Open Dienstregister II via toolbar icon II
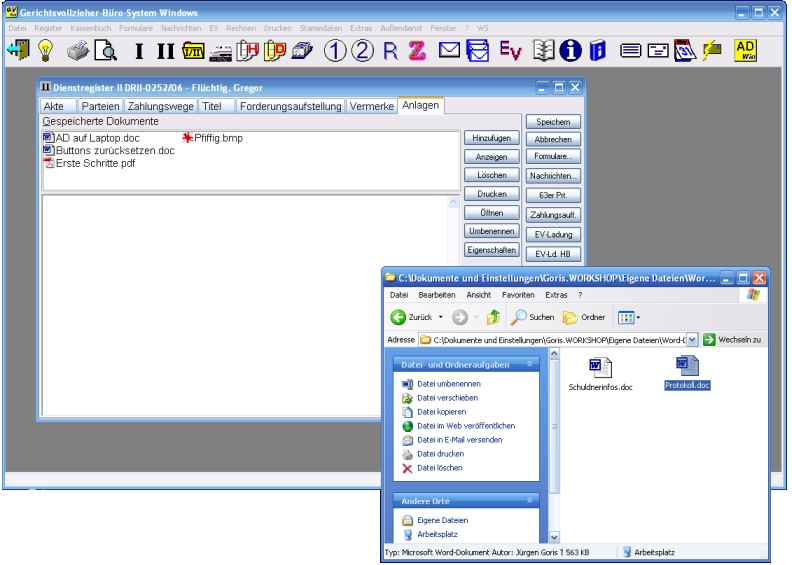 (x=165, y=50)
